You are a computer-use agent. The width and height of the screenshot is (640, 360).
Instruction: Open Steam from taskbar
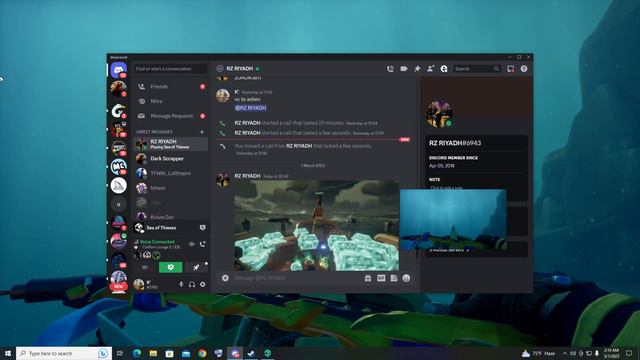coord(251,353)
